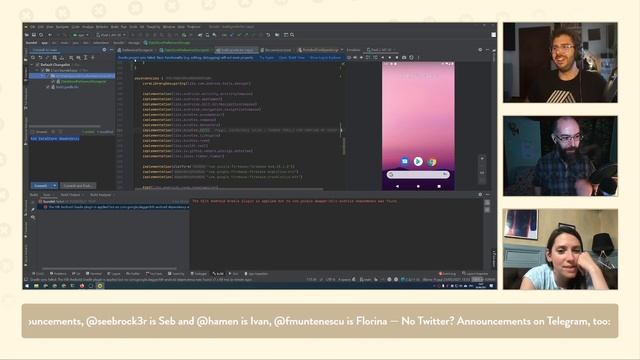Open Commit panel gear settings
The height and width of the screenshot is (360, 640).
104,50
